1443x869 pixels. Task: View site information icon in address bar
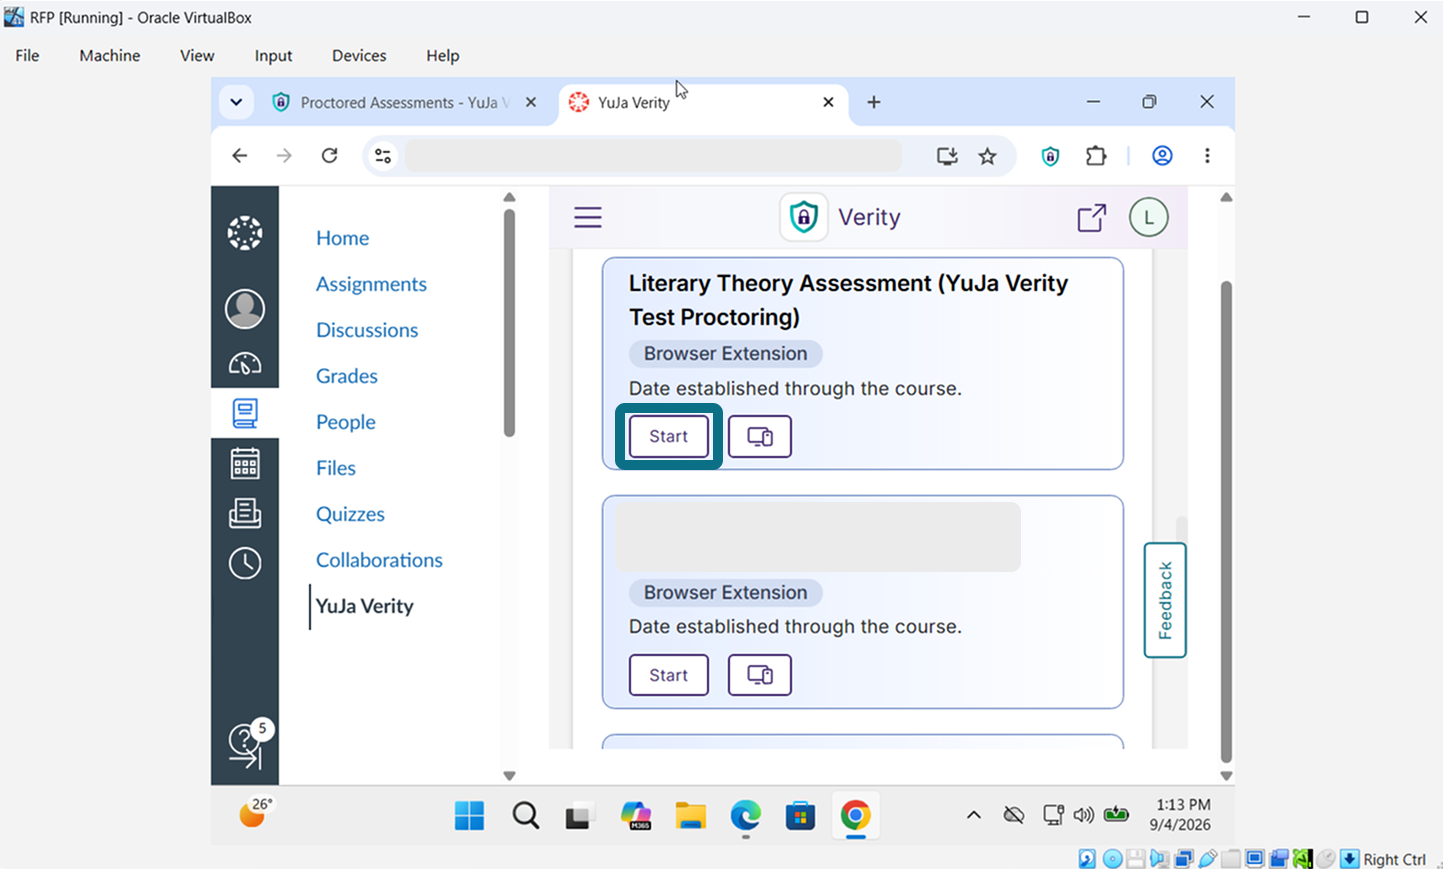click(383, 156)
